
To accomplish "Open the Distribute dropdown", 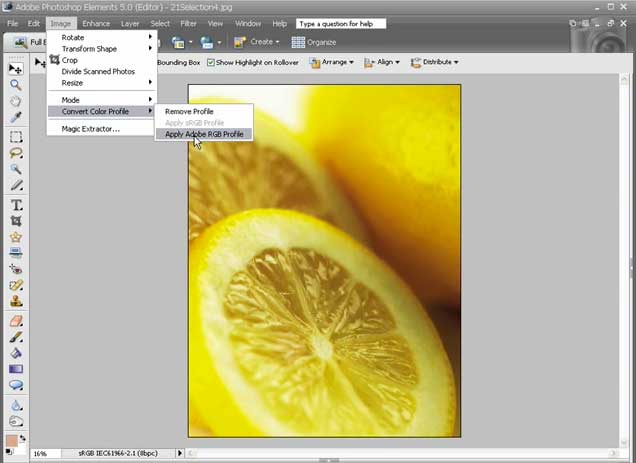I will pos(434,62).
